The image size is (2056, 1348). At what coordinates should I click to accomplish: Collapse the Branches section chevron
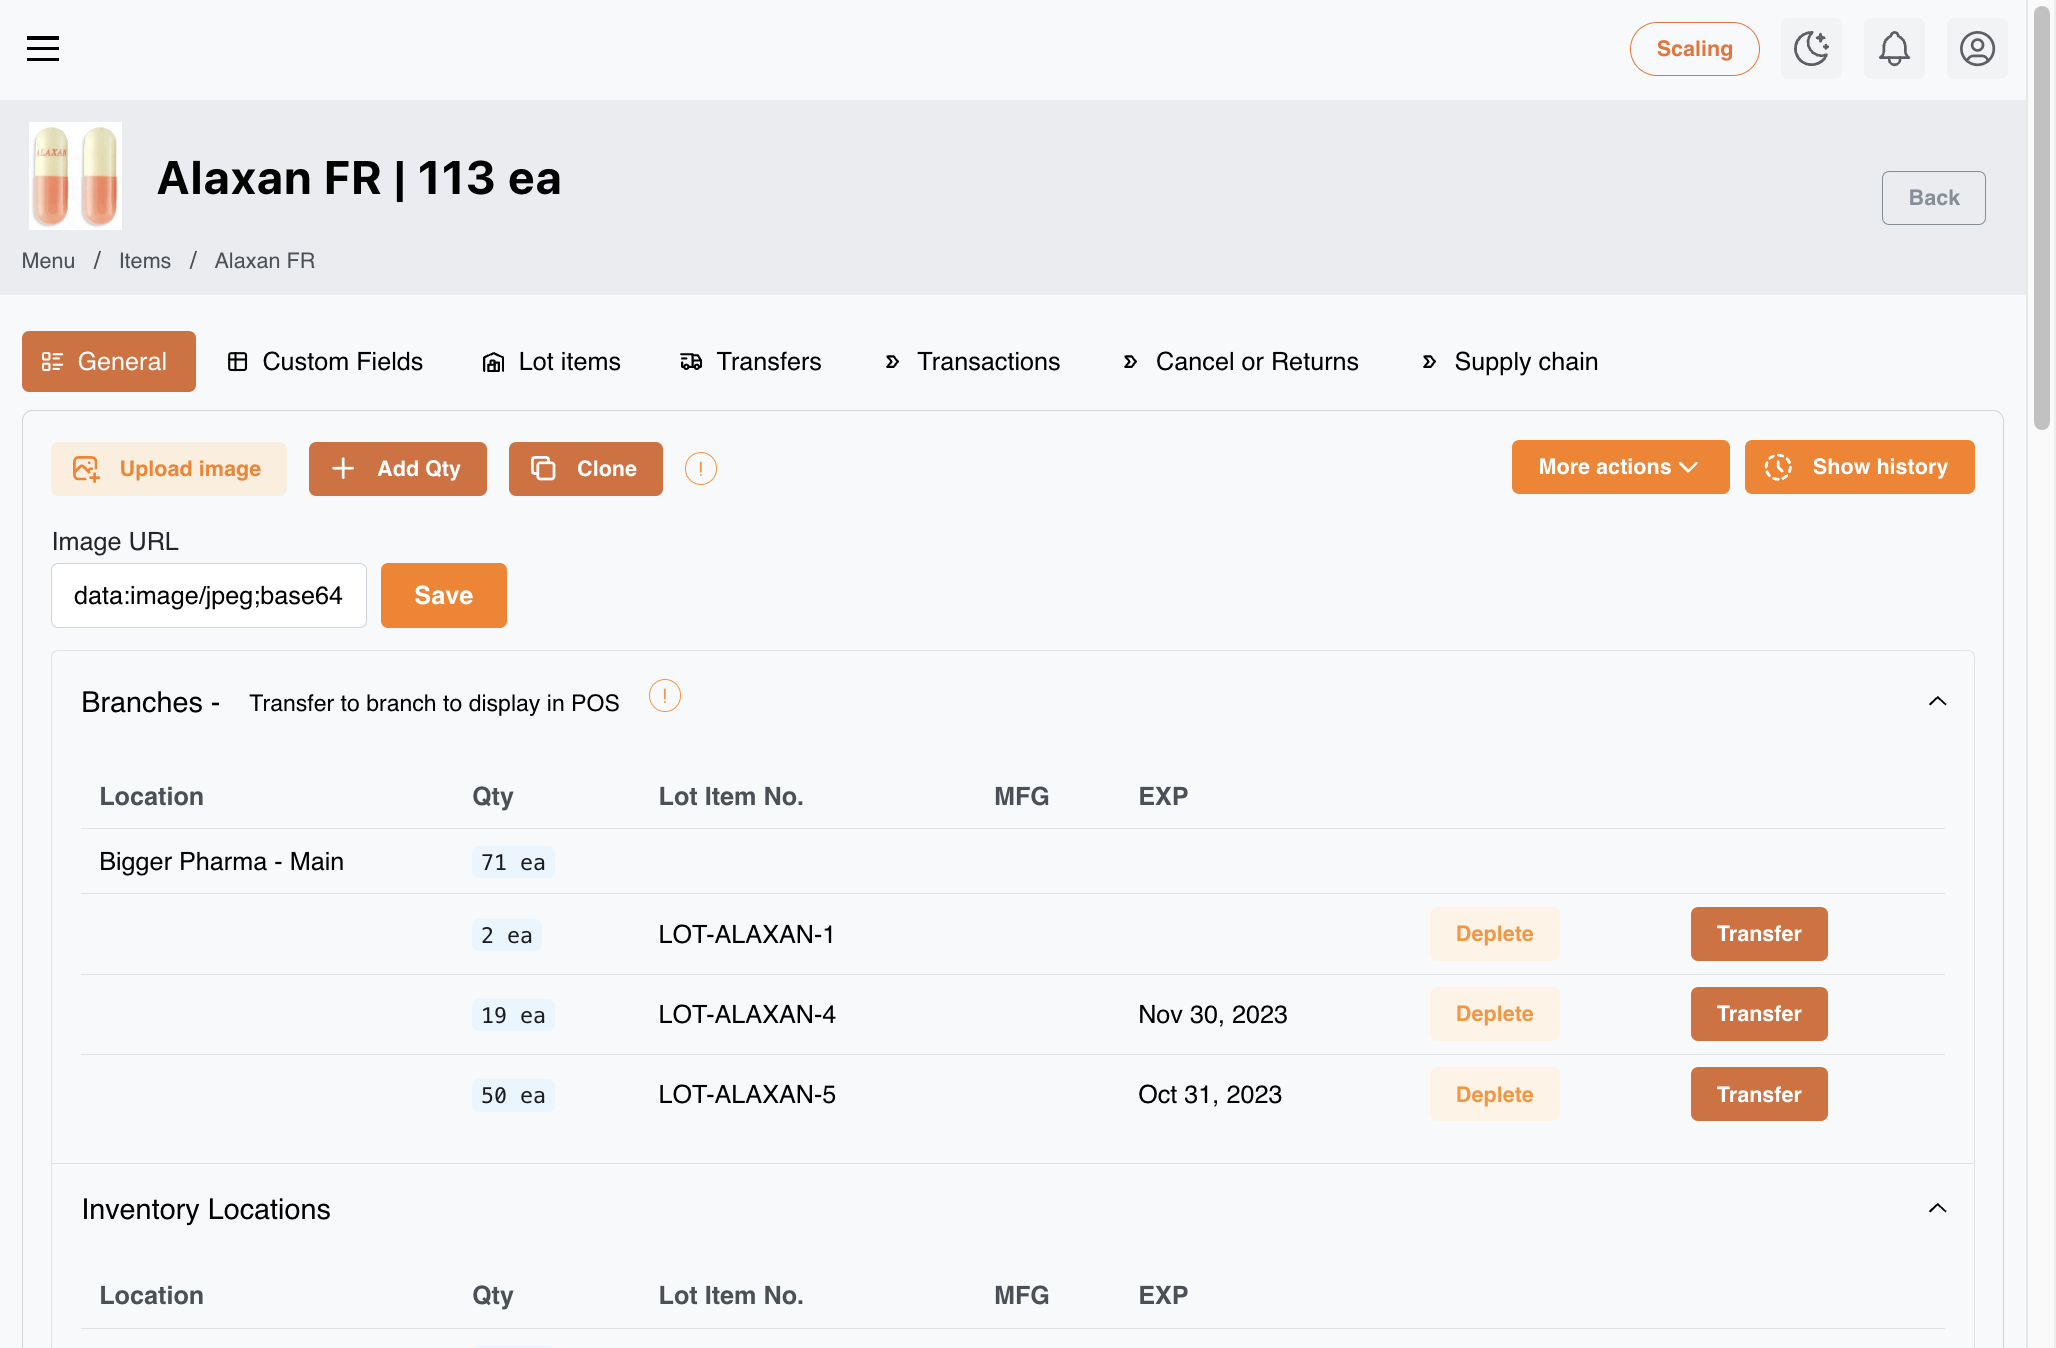[1937, 701]
